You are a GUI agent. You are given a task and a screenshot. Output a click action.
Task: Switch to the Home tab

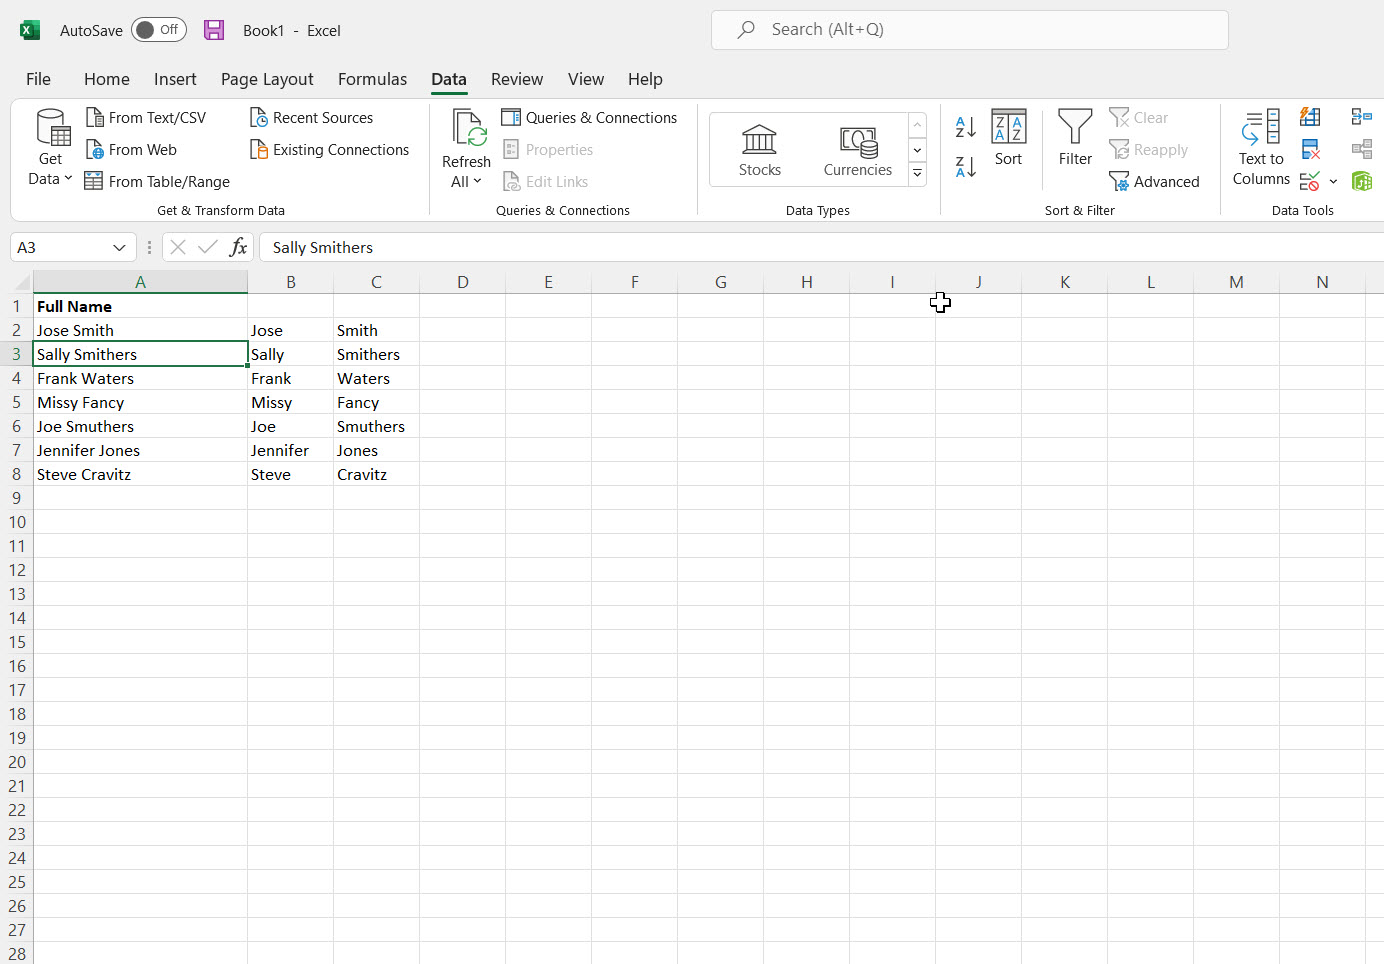[x=107, y=79]
